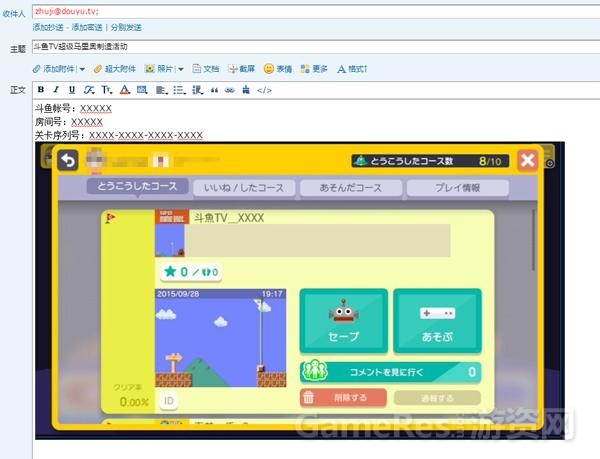Viewport: 600px width, 459px height.
Task: Insert a photo via 照片
Action: pyautogui.click(x=159, y=69)
